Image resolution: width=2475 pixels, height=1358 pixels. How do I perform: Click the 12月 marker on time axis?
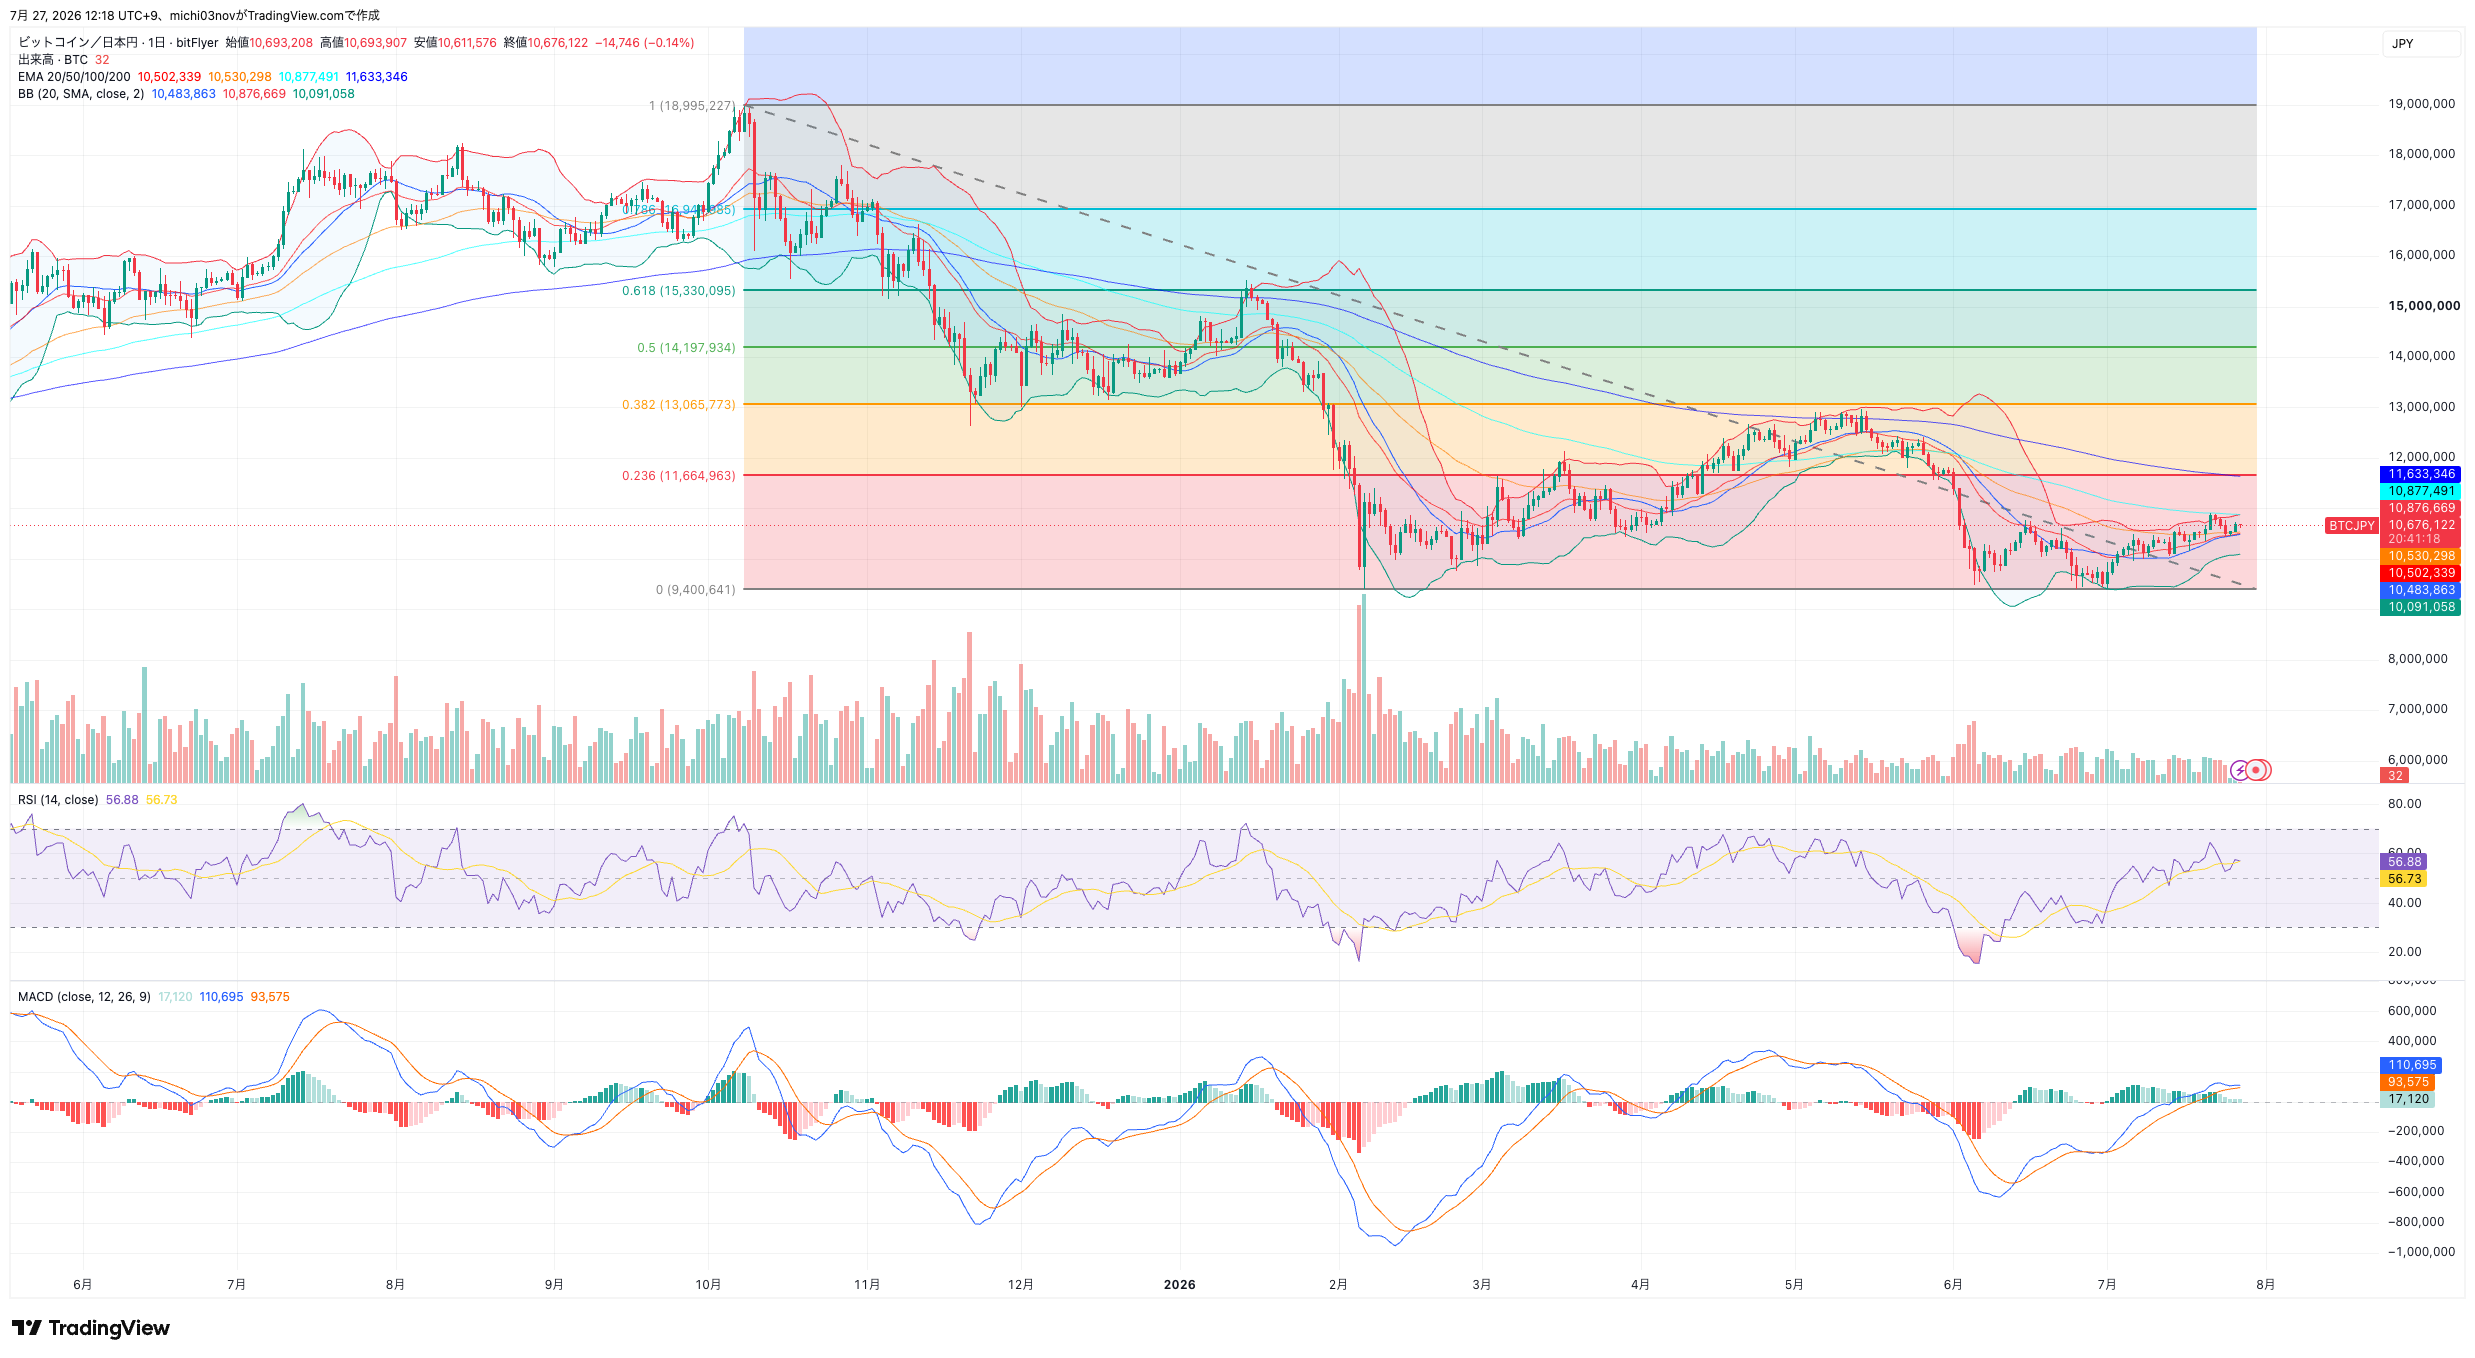1020,1285
